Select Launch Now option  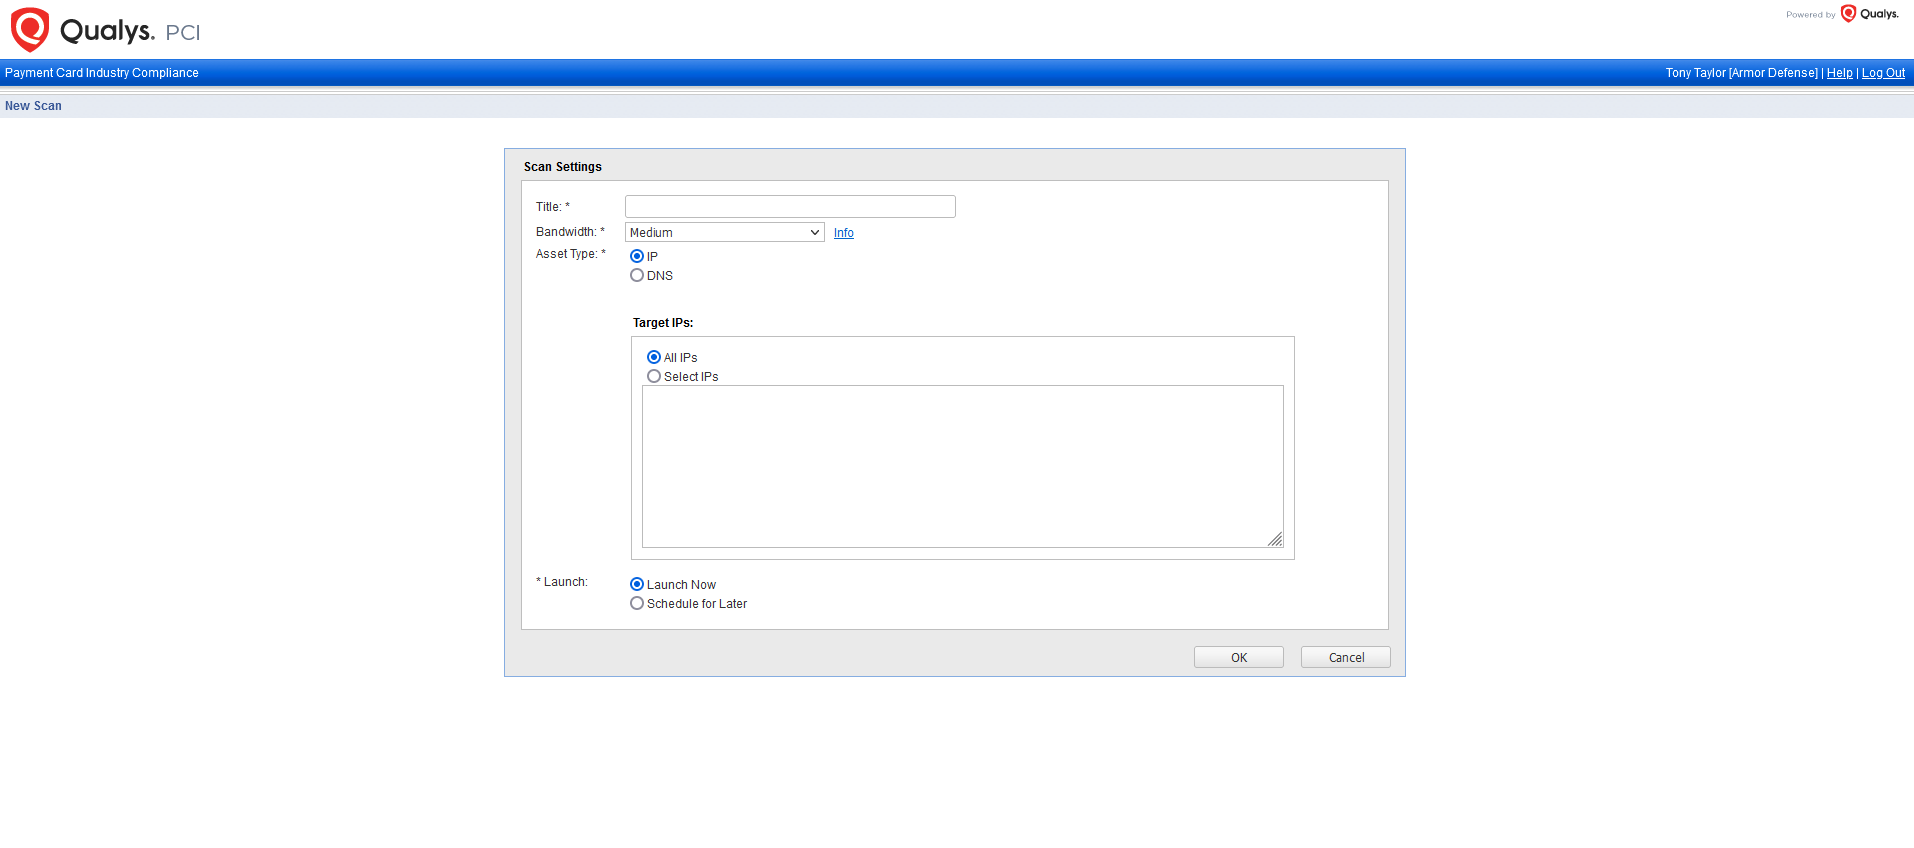pos(637,585)
